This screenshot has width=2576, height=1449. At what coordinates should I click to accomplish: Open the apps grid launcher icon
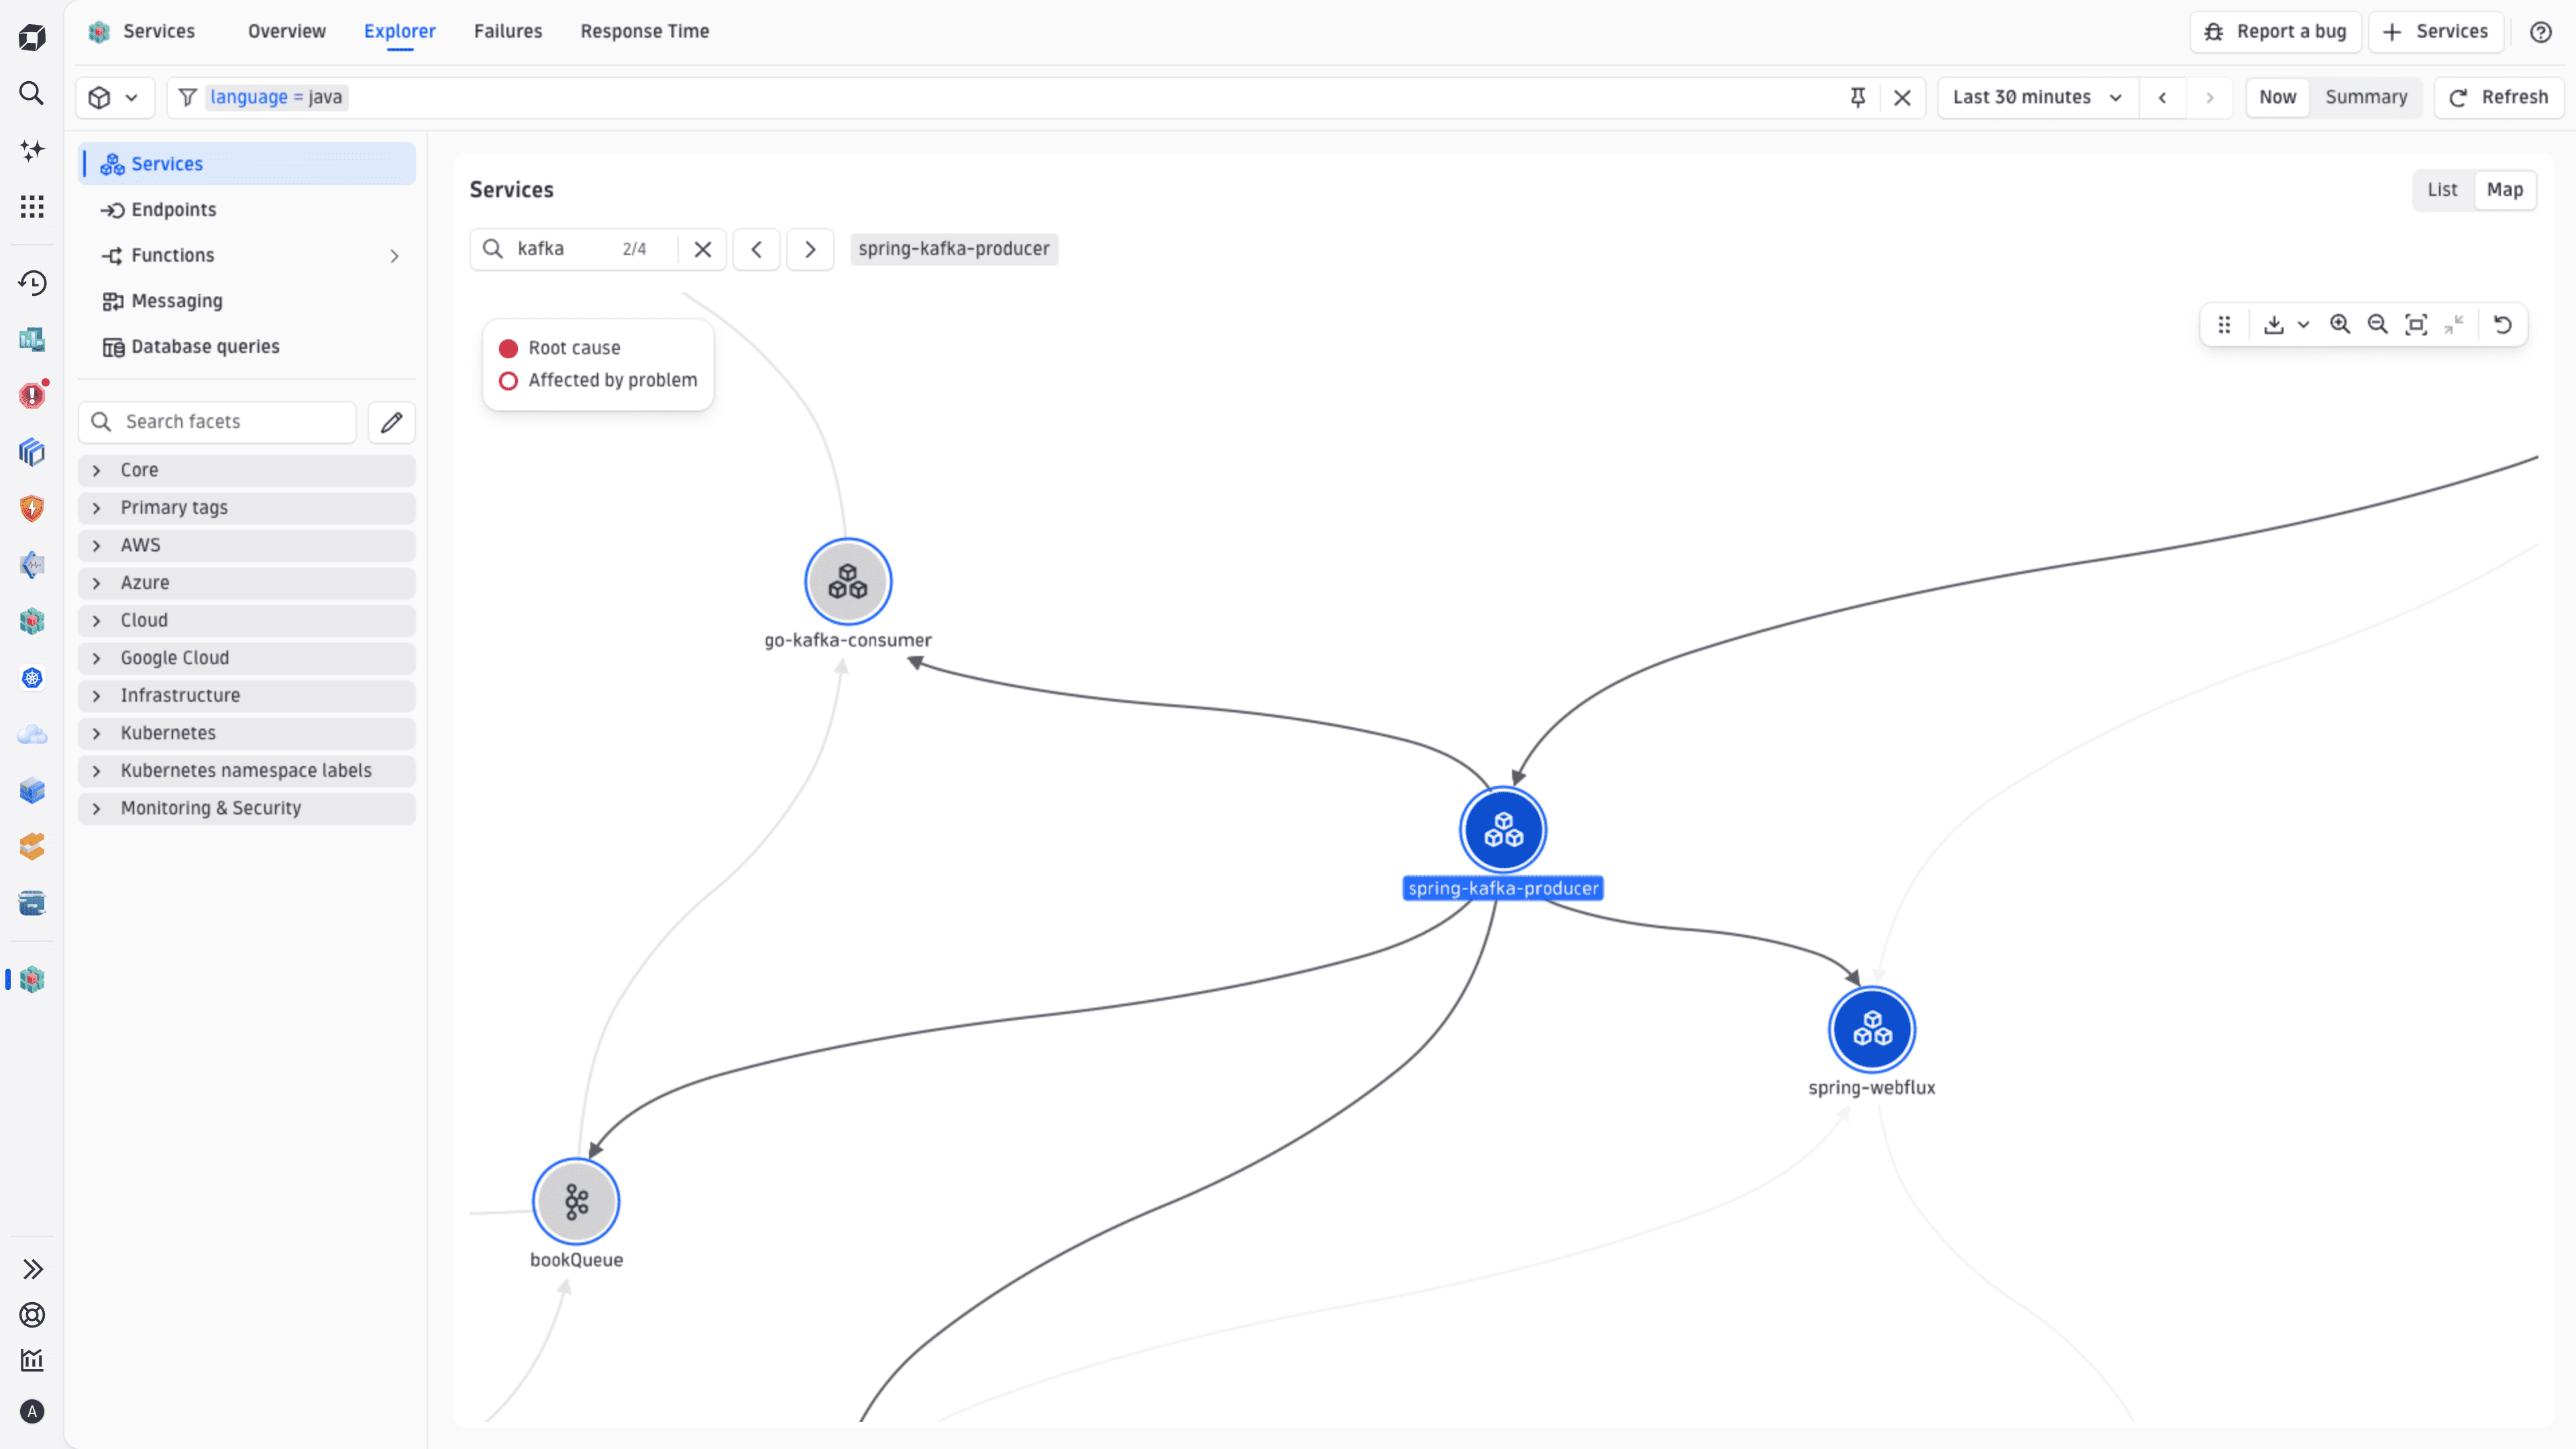point(32,207)
